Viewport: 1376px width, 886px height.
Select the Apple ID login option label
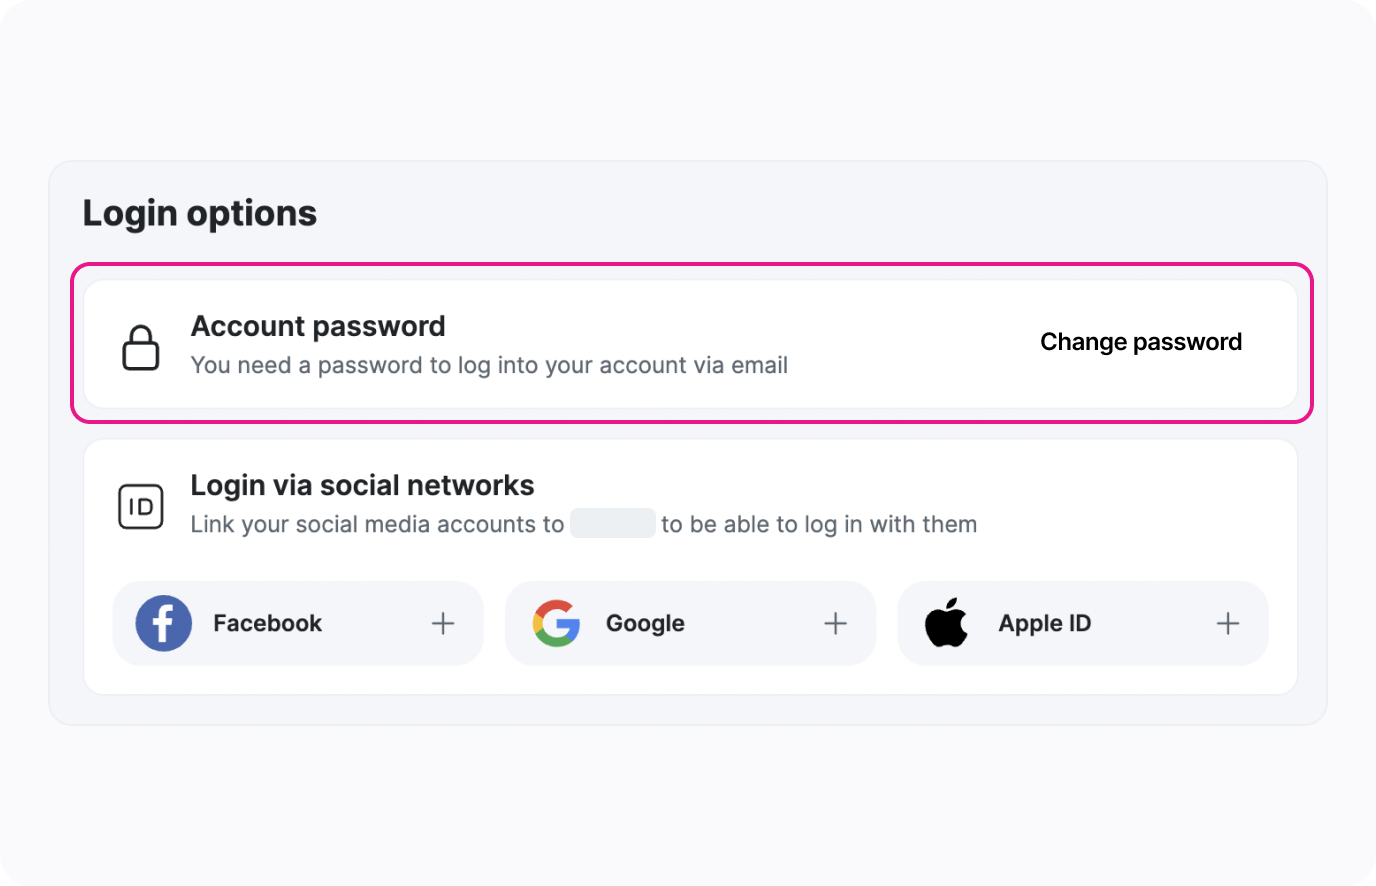coord(1044,623)
